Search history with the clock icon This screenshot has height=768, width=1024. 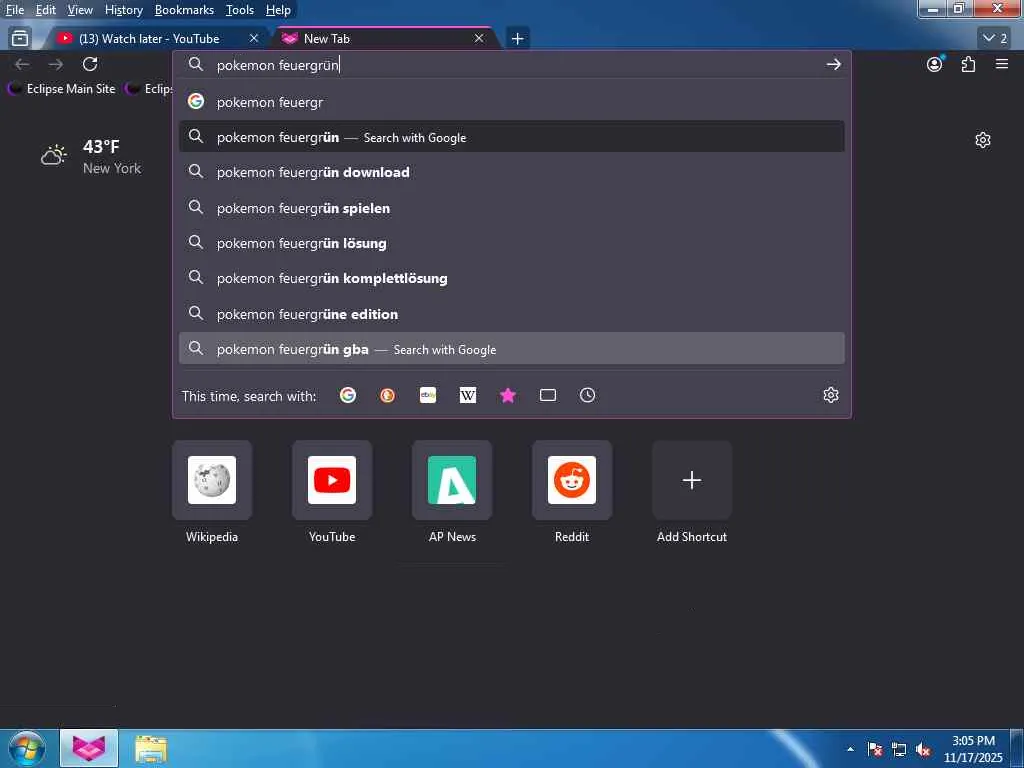tap(587, 395)
